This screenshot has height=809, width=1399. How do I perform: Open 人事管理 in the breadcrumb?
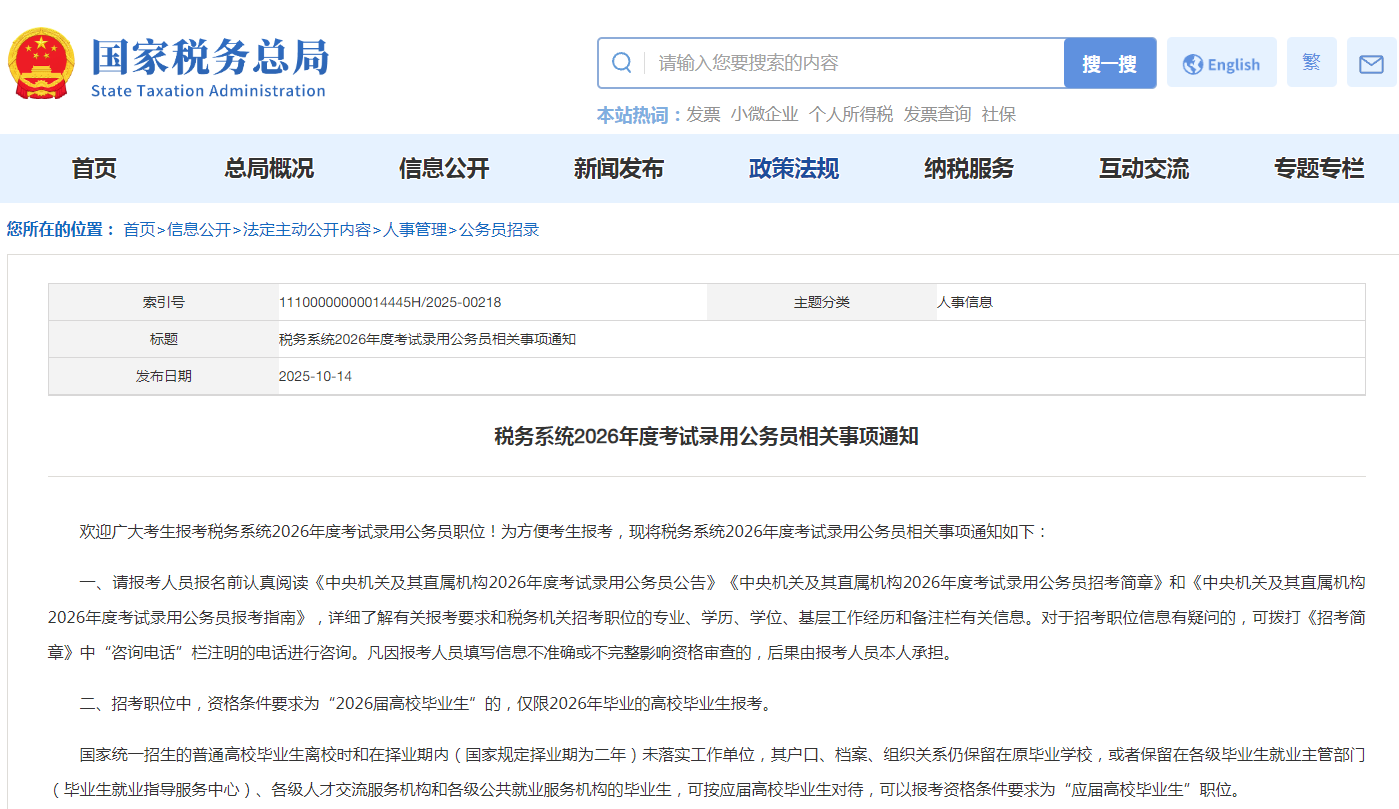[x=415, y=230]
